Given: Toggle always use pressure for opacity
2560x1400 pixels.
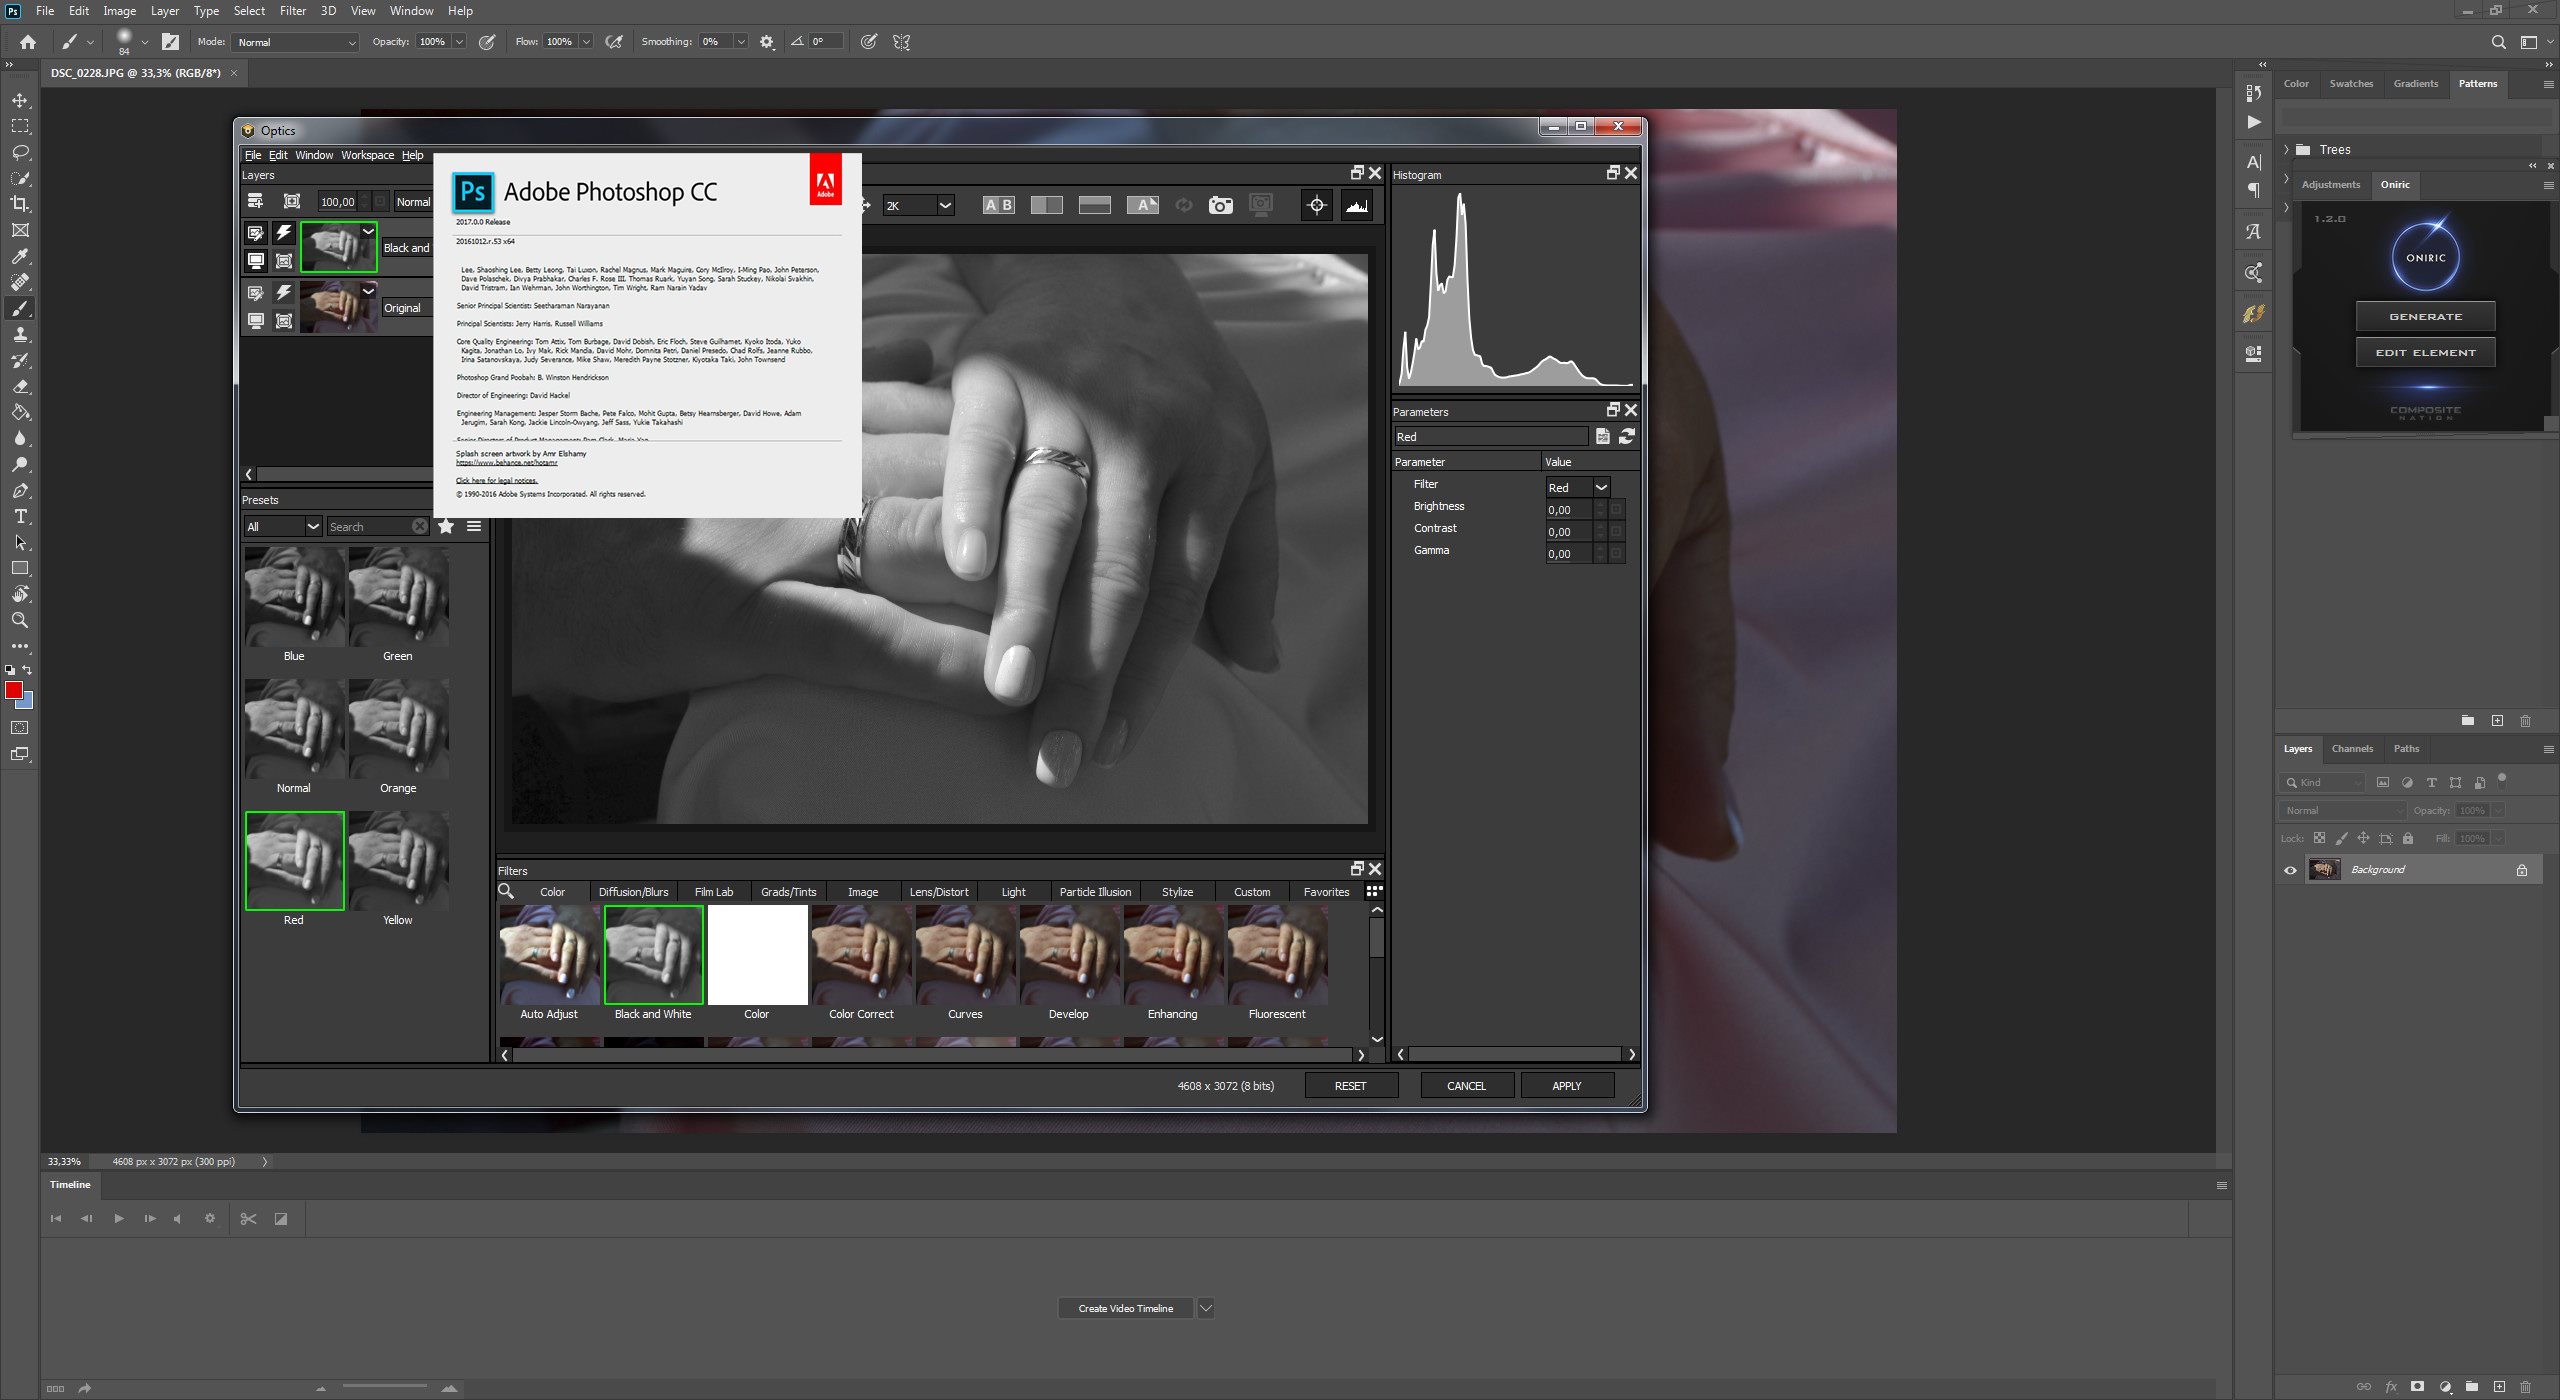Looking at the screenshot, I should (x=487, y=42).
